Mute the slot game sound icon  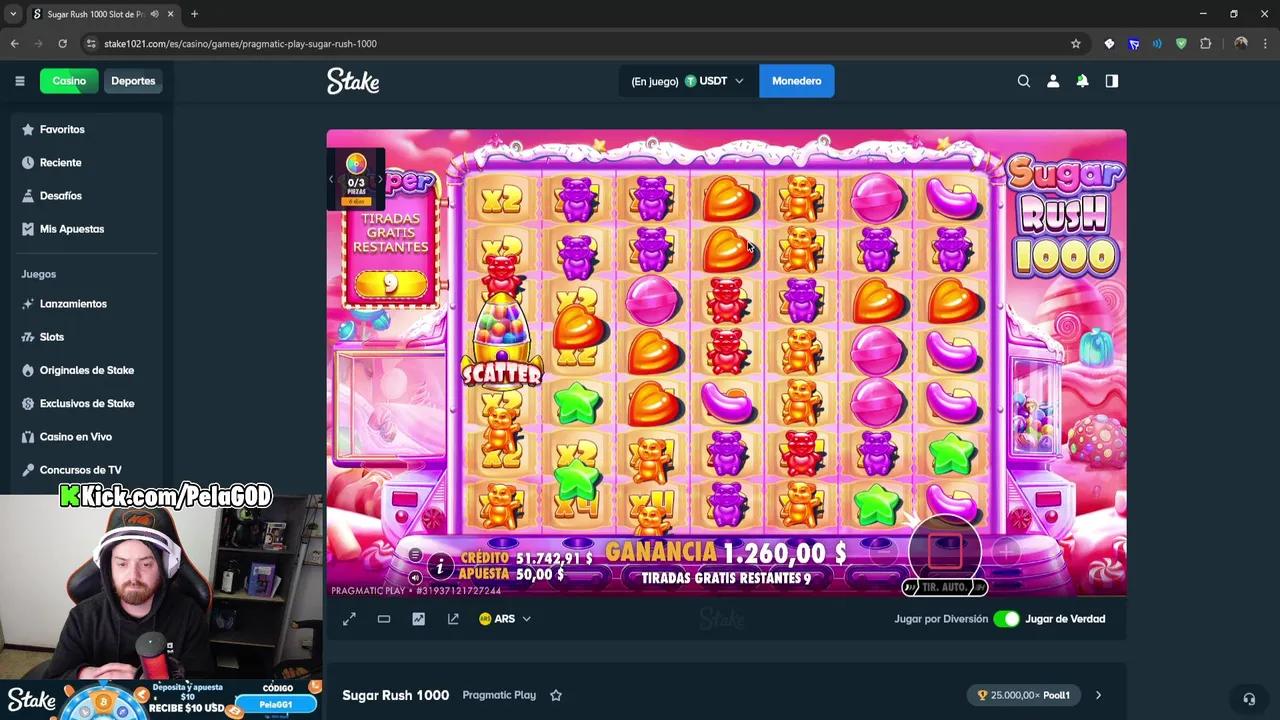[415, 577]
